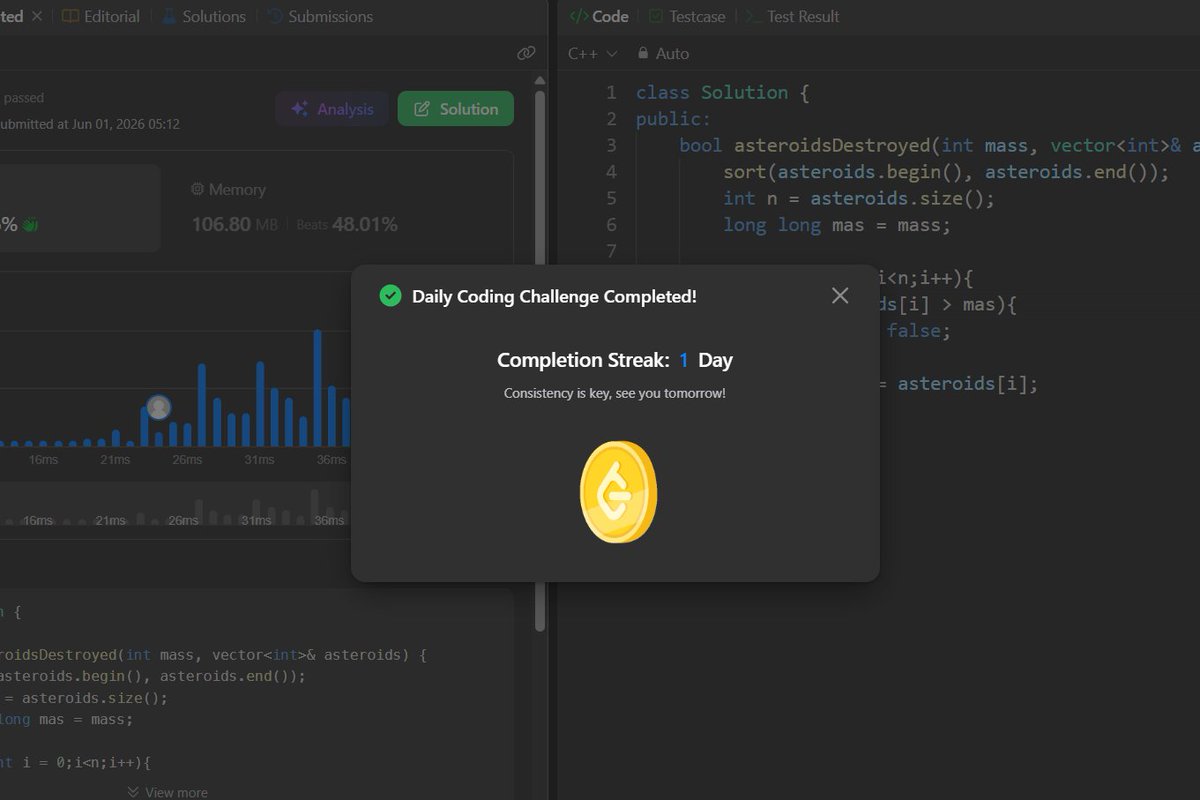Click the Submissions history icon
Screen dimensions: 1200x800
pos(275,16)
